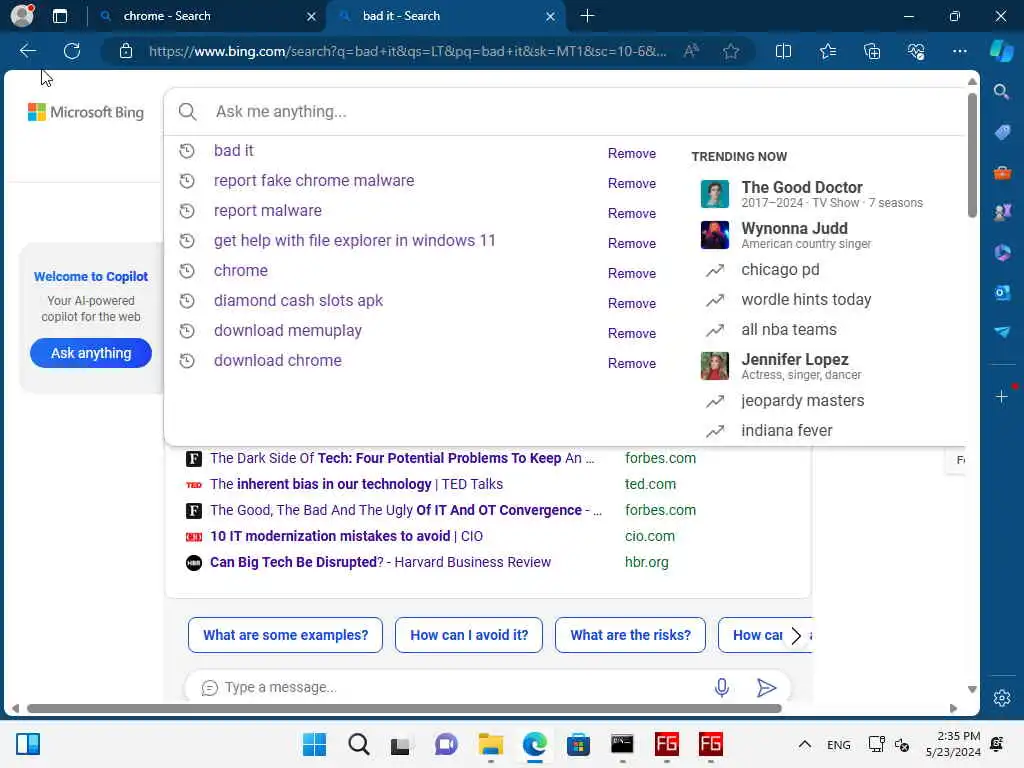
Task: Open trending 'Jennifer Lopez' entry
Action: tap(782, 366)
